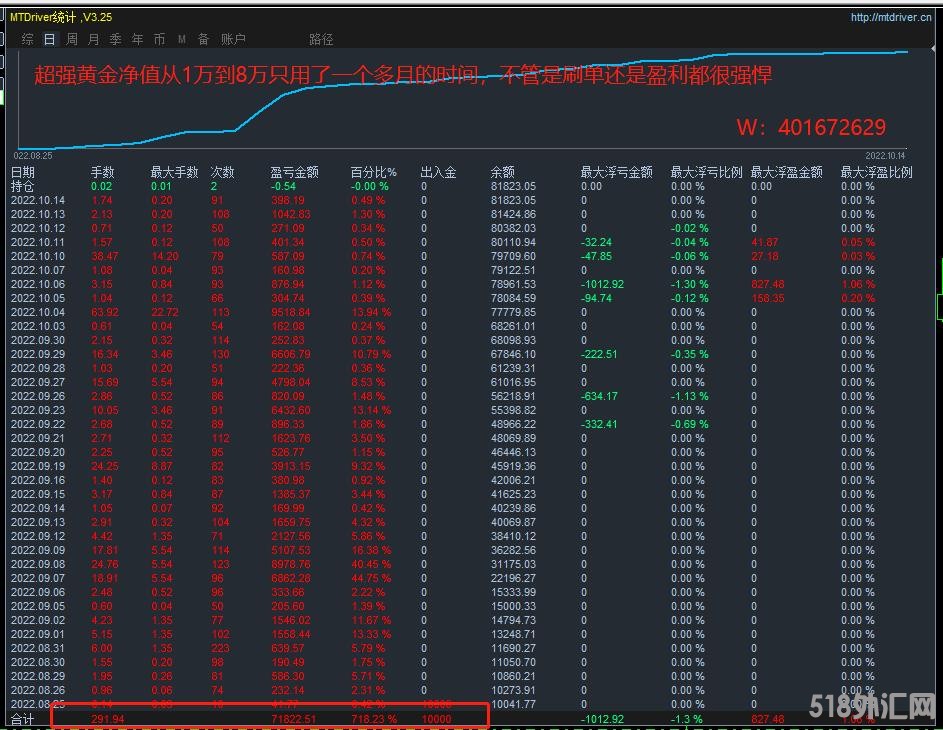
Task: Select the 2022.10.10 date row
Action: (38, 256)
